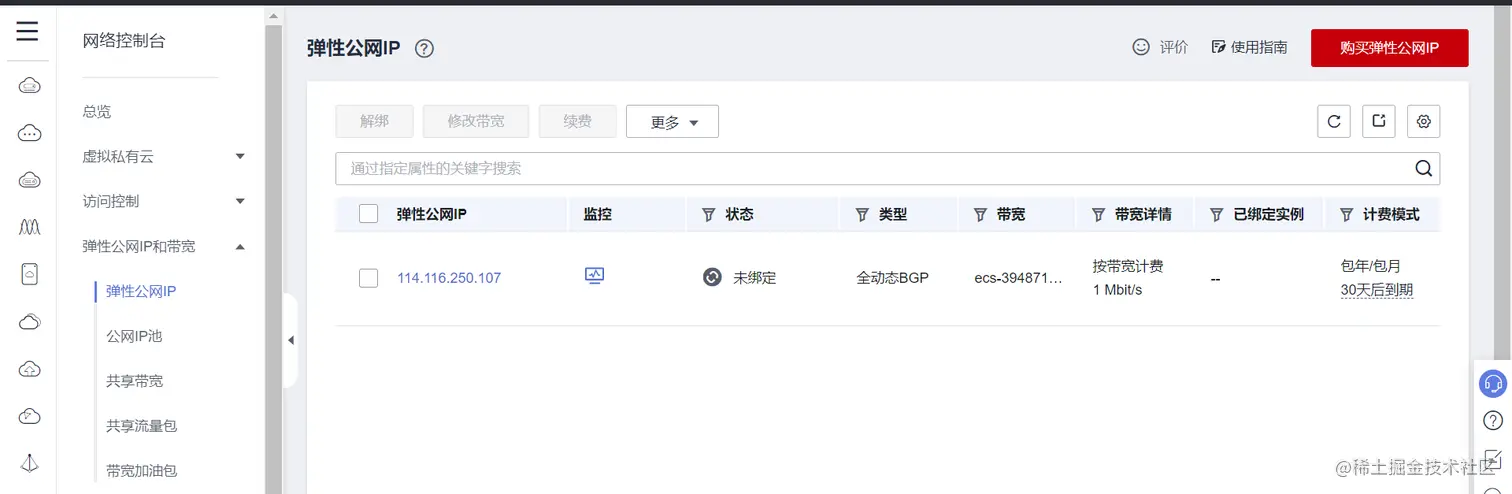Screen dimensions: 1512x494
Task: Click 30天后到期 expiry text
Action: (1377, 290)
